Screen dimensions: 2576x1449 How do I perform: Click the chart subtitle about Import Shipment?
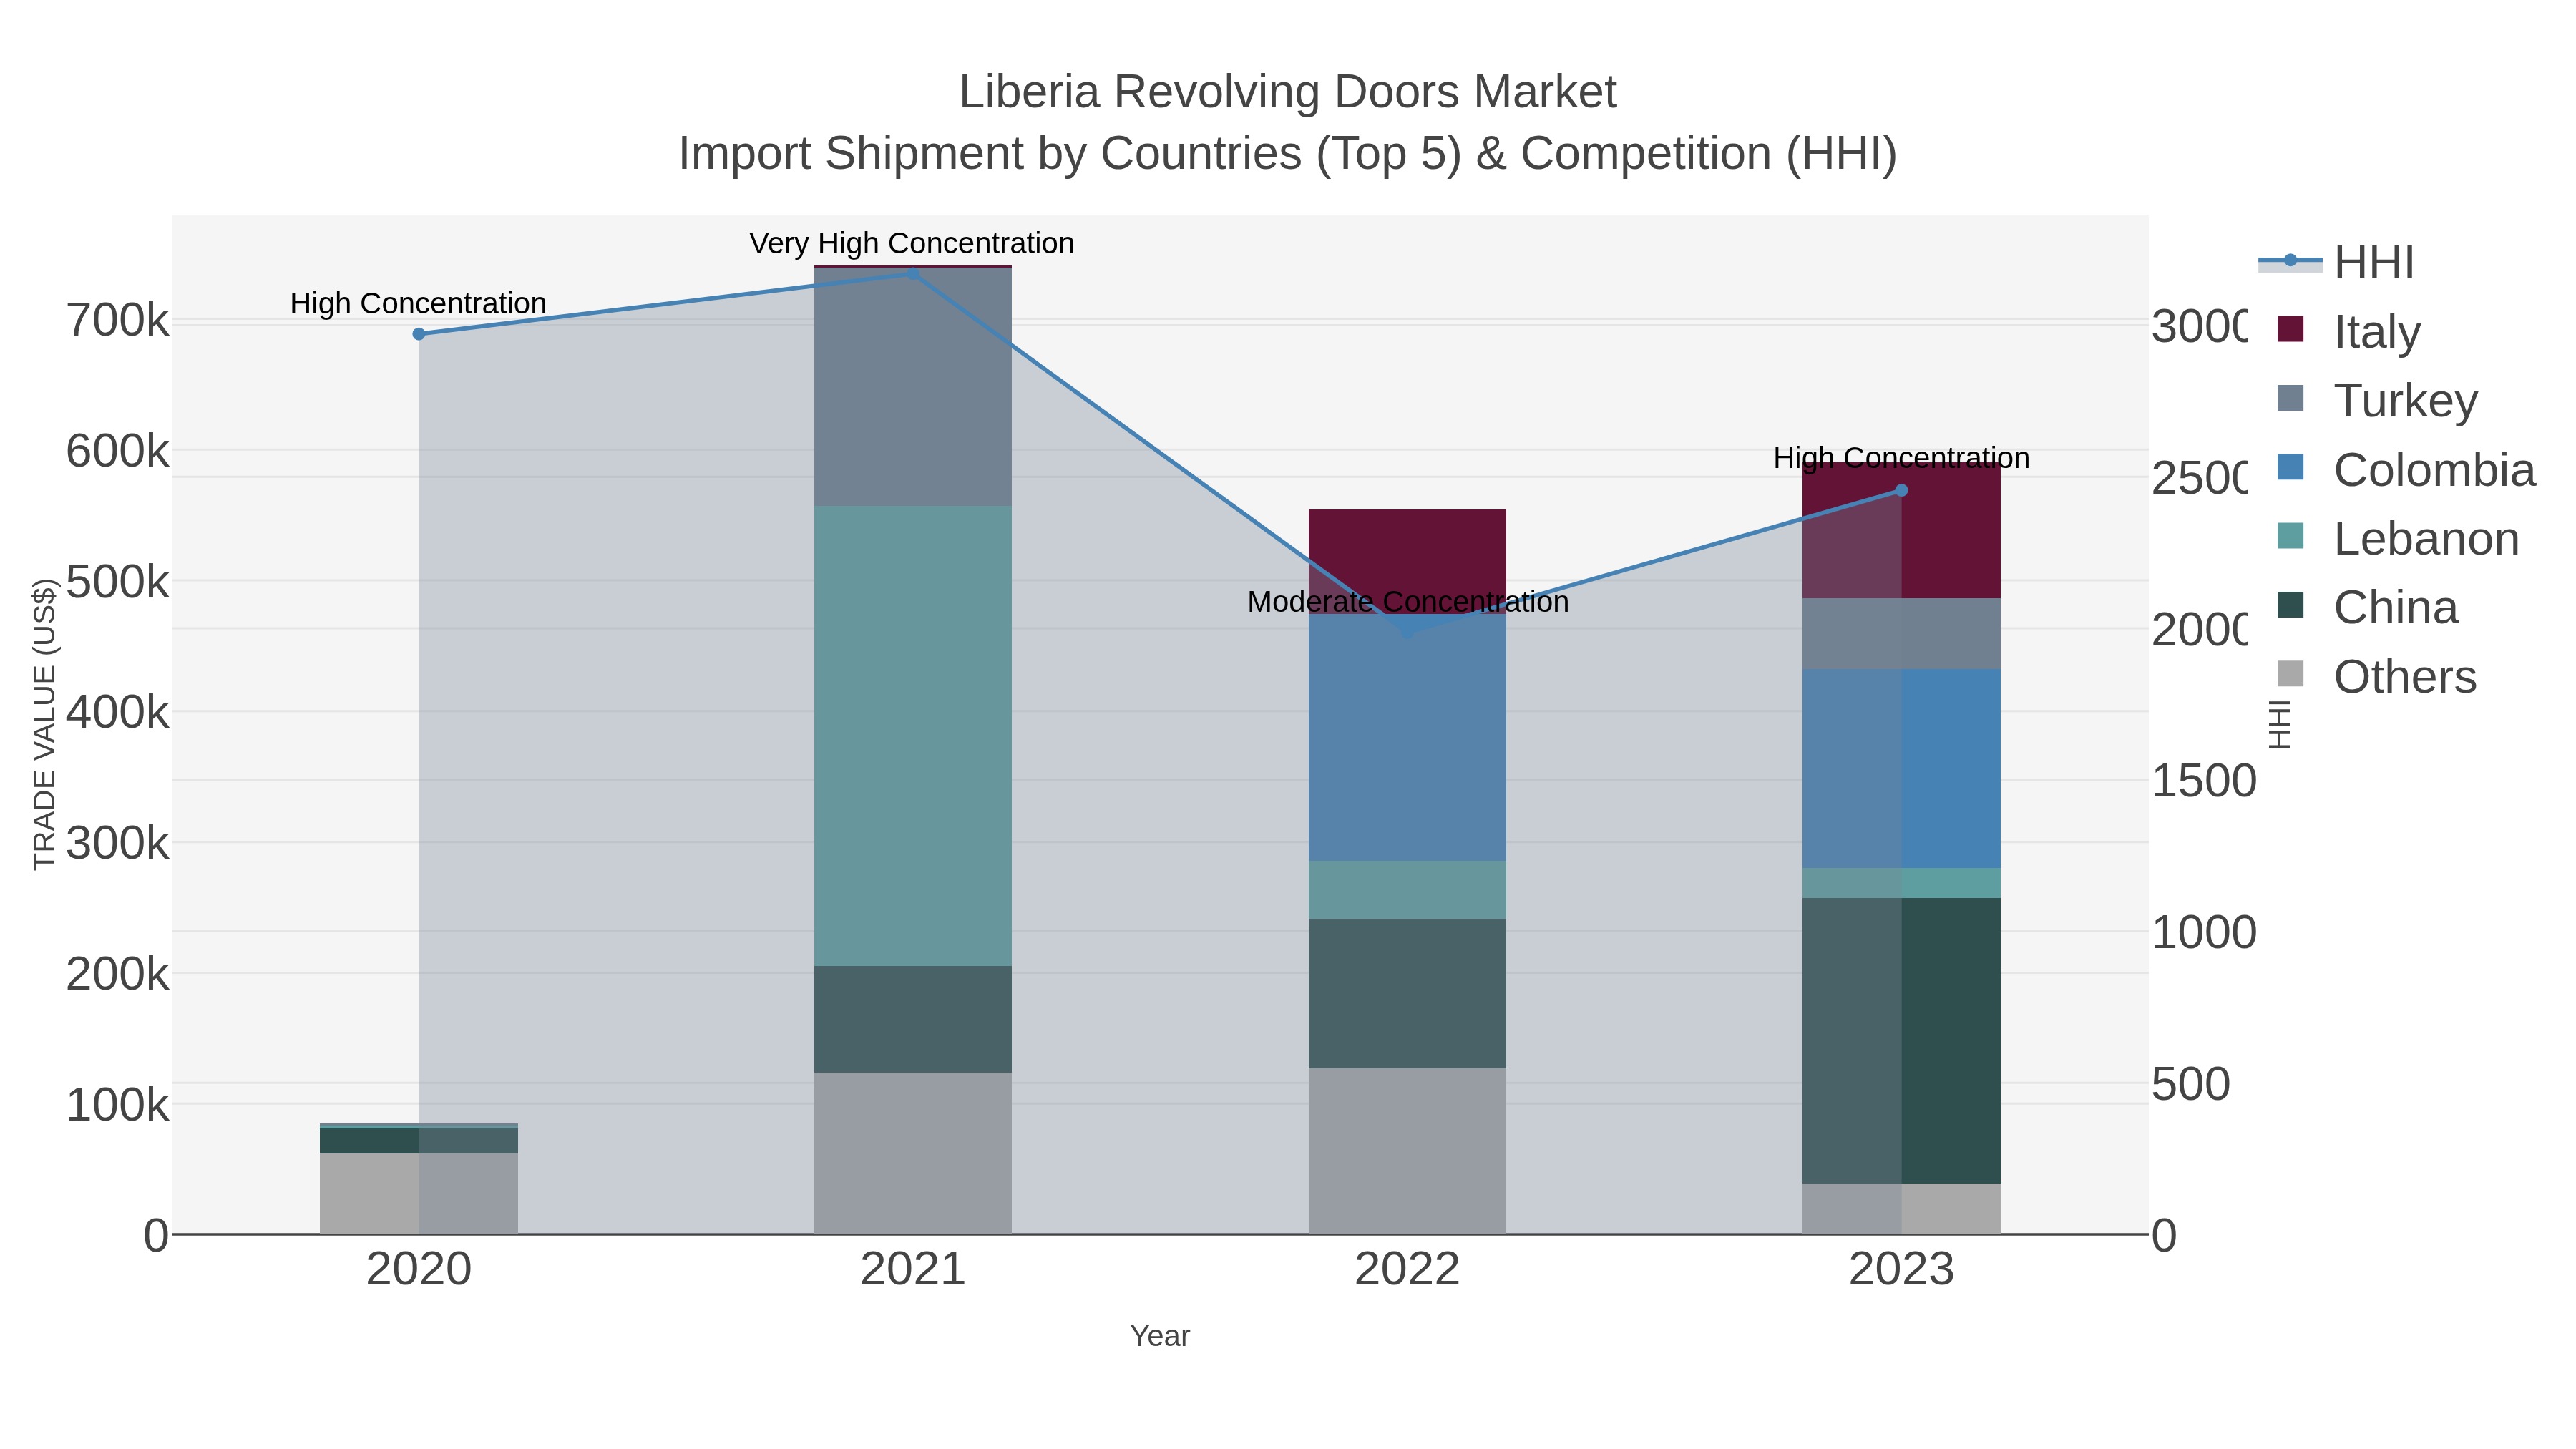[1288, 154]
